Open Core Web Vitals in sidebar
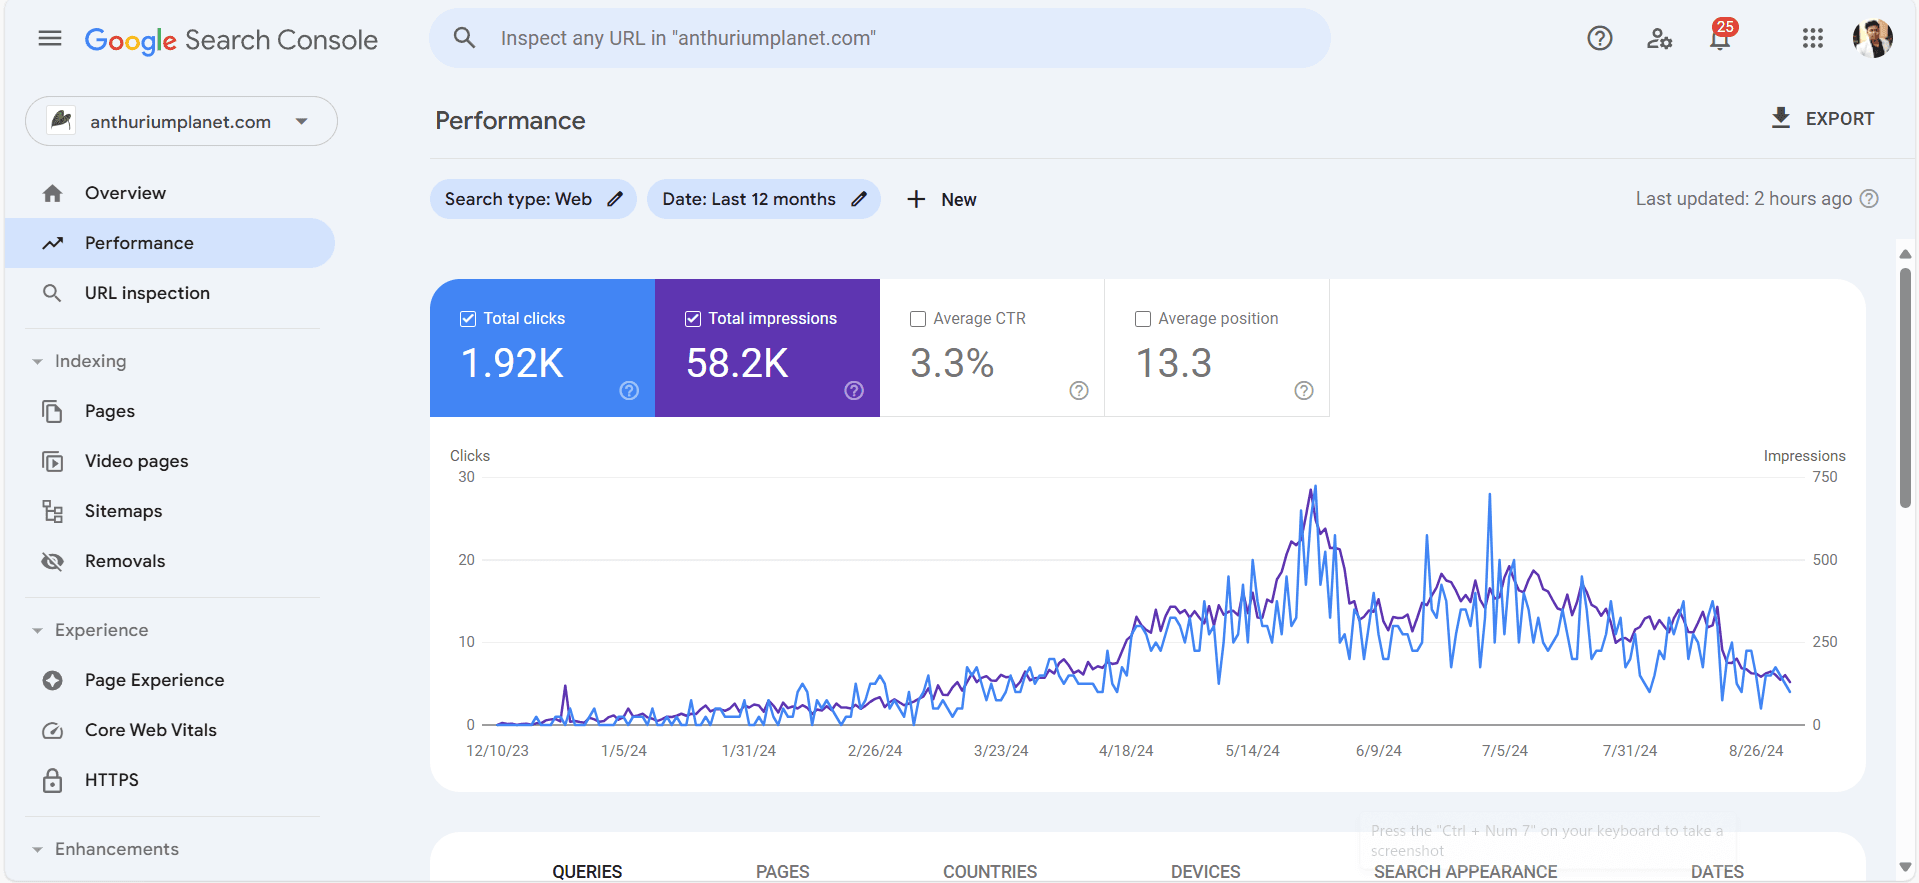 tap(150, 730)
